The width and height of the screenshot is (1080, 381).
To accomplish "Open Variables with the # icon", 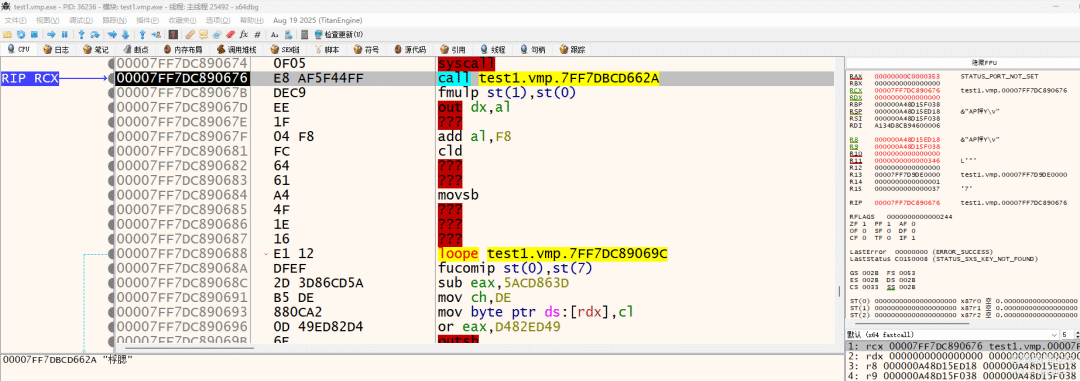I will 258,34.
